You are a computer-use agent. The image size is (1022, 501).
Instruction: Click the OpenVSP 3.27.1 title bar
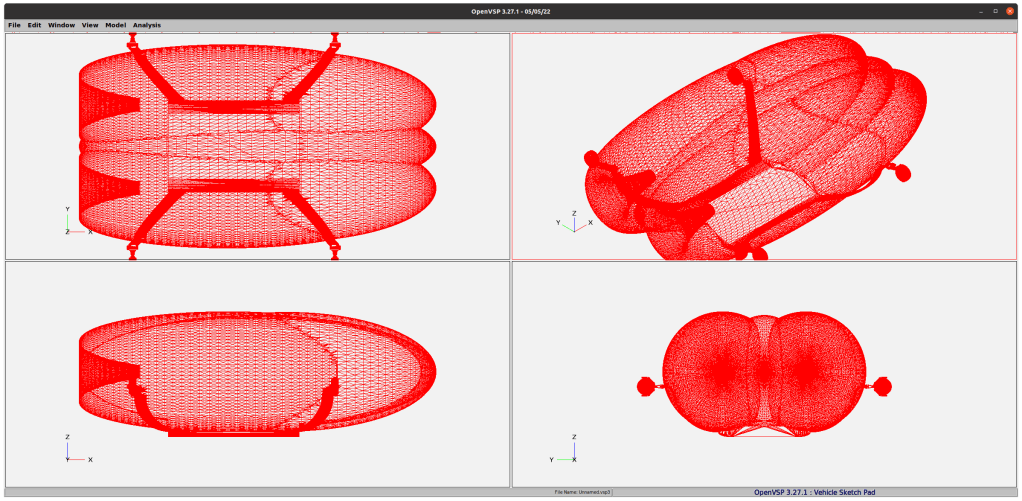[x=511, y=10]
